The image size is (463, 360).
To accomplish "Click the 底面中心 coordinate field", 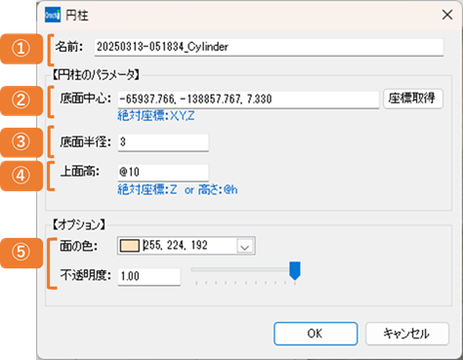I will pyautogui.click(x=248, y=99).
